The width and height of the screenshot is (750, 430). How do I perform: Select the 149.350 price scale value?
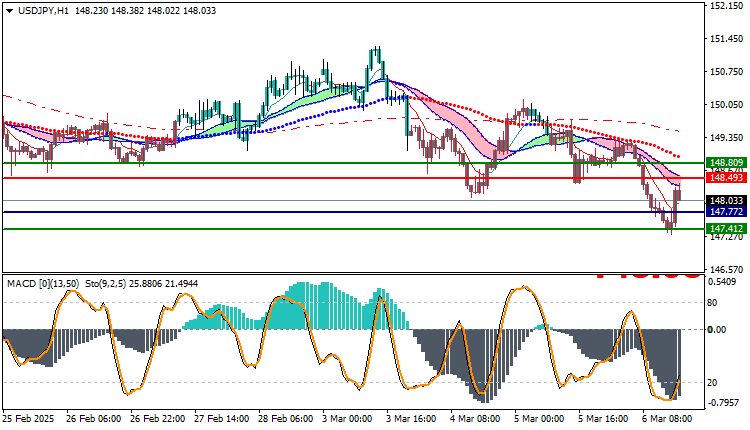tap(727, 138)
